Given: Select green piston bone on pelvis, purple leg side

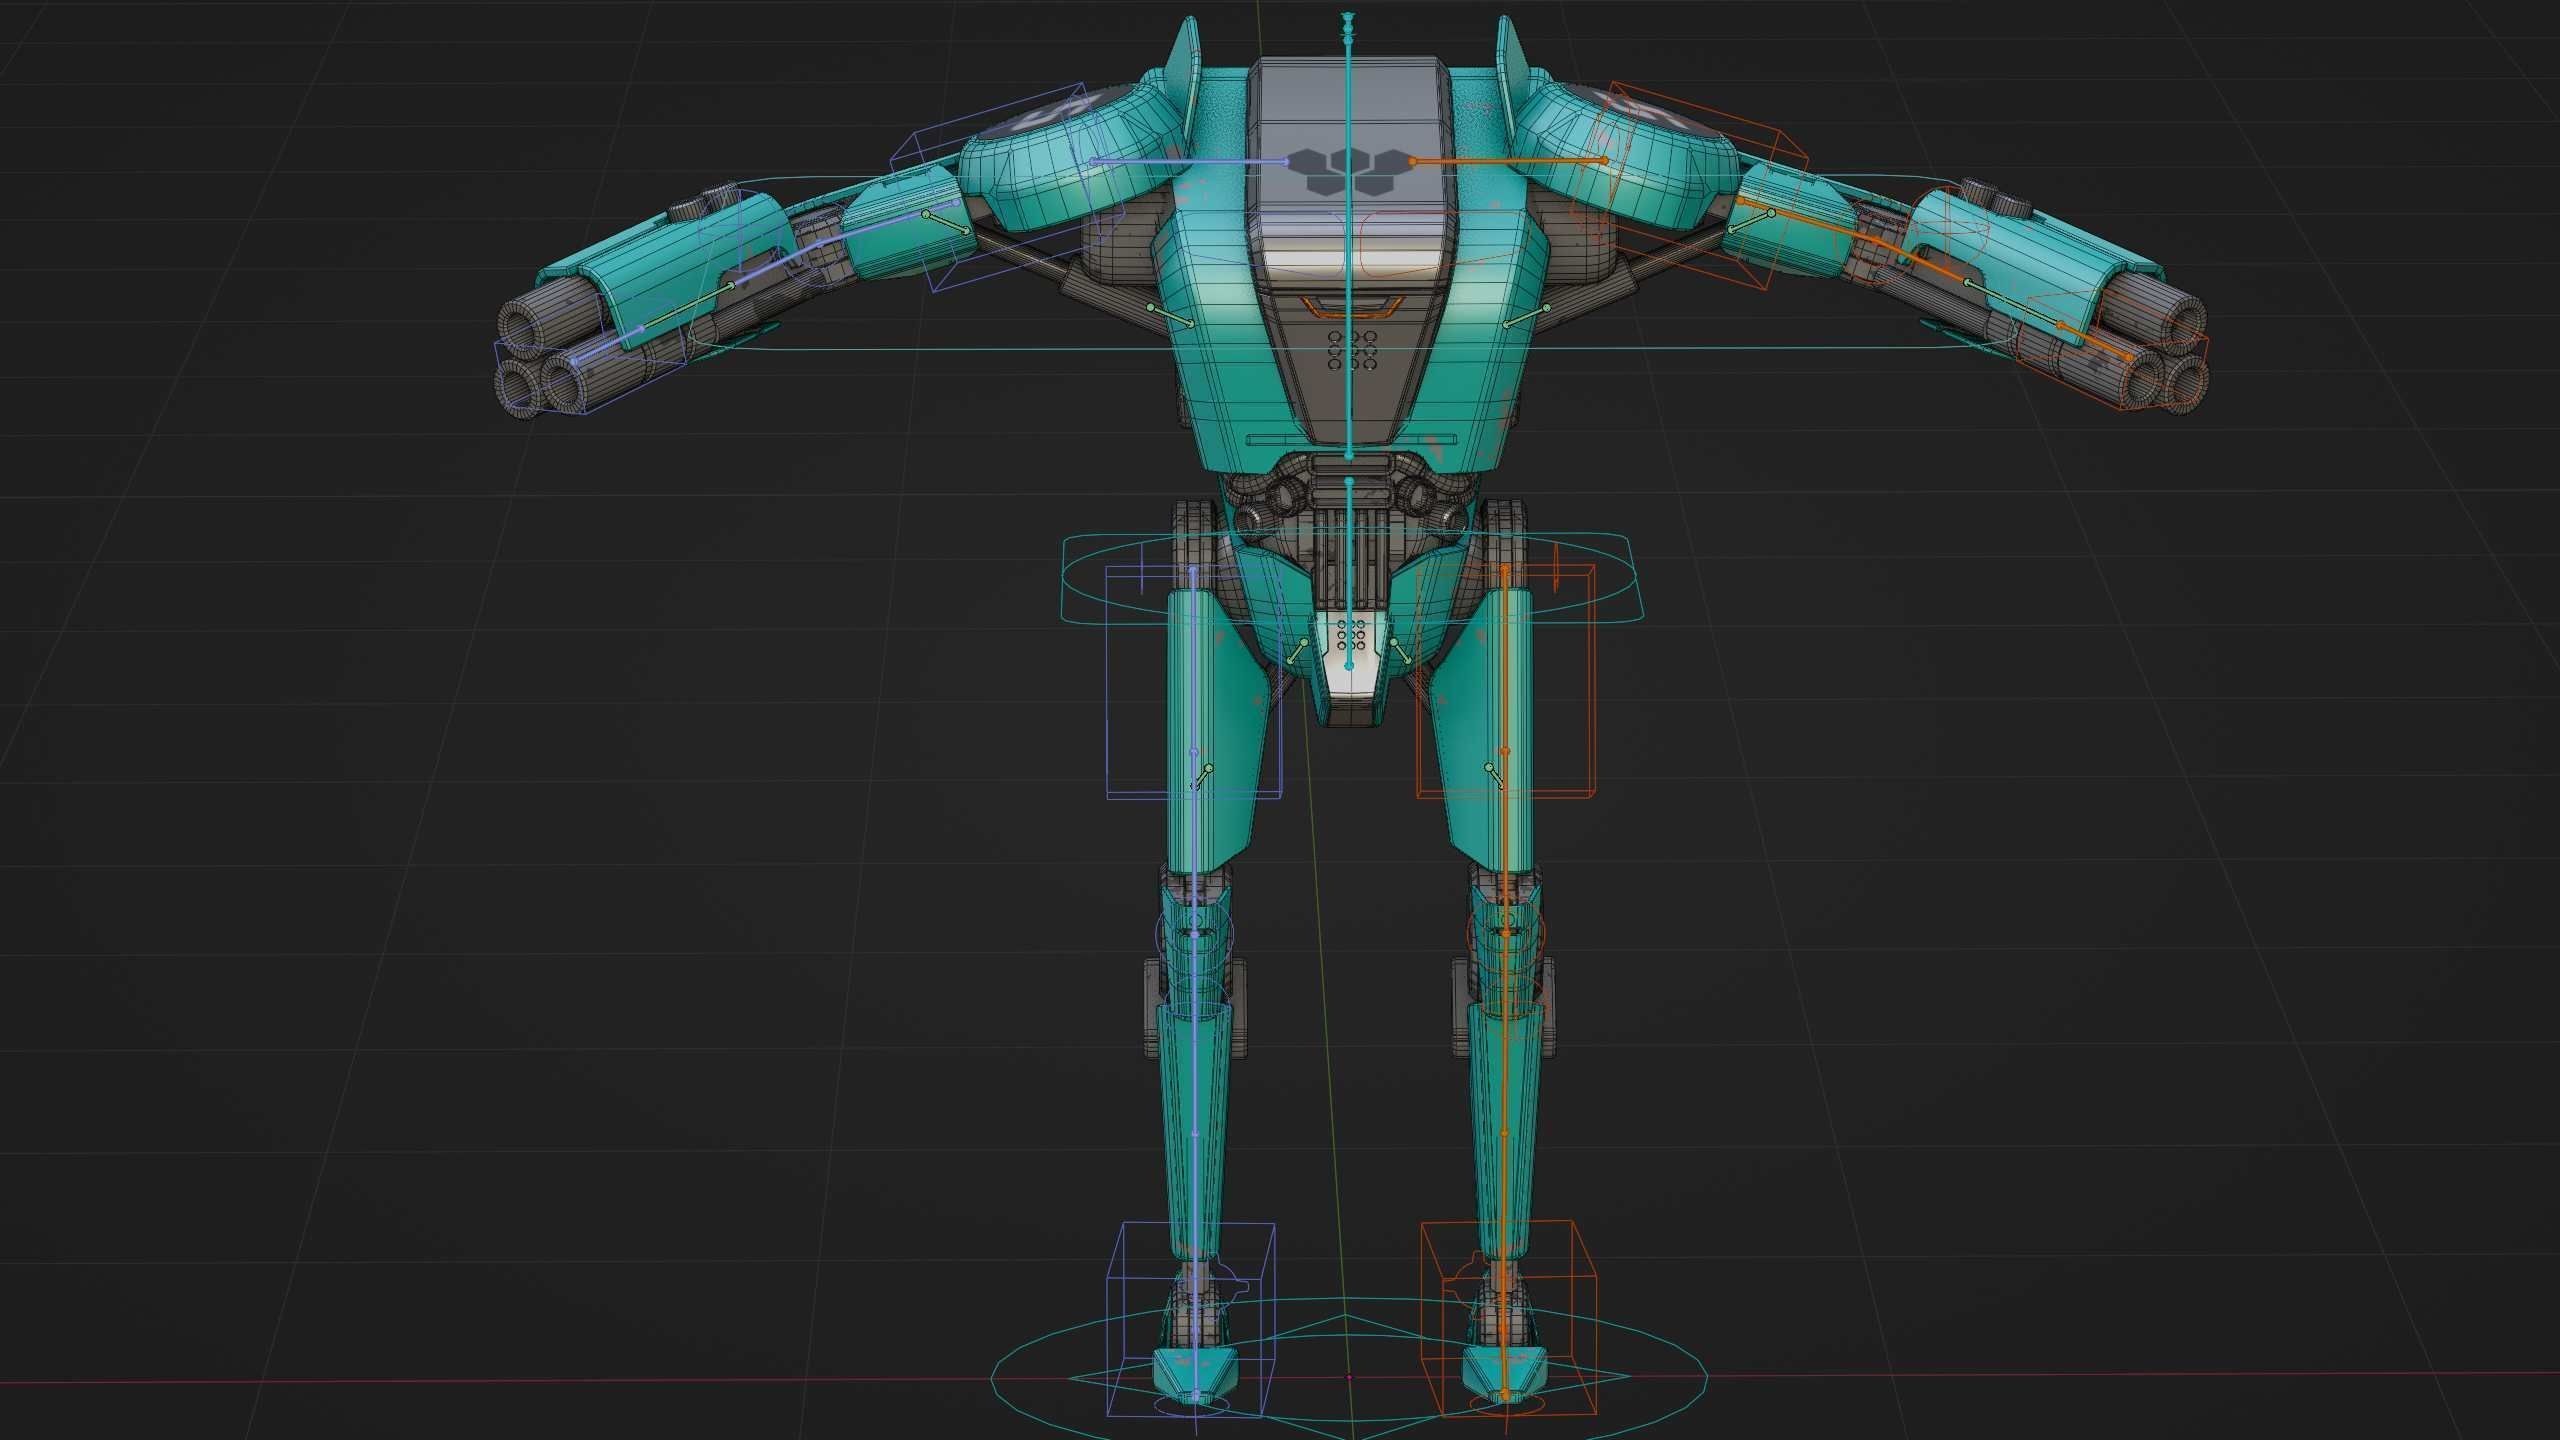Looking at the screenshot, I should click(1299, 650).
